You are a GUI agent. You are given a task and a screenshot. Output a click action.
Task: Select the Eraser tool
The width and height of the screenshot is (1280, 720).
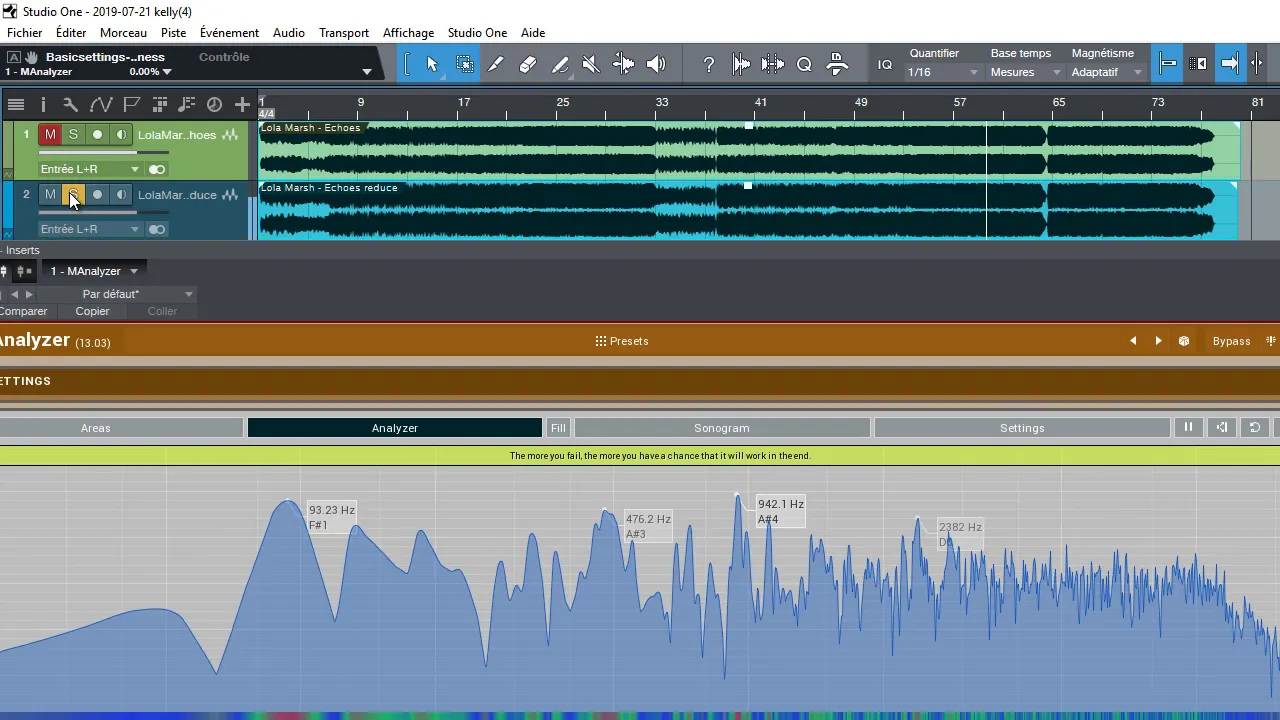pos(528,64)
